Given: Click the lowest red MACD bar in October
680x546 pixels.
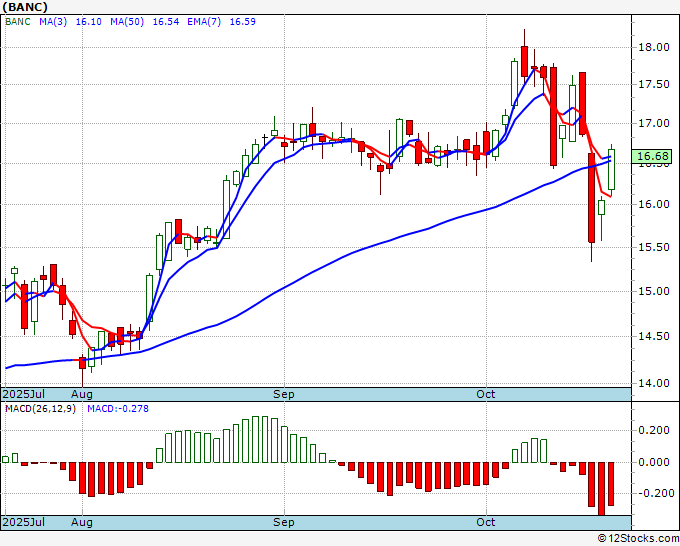Looking at the screenshot, I should click(602, 488).
